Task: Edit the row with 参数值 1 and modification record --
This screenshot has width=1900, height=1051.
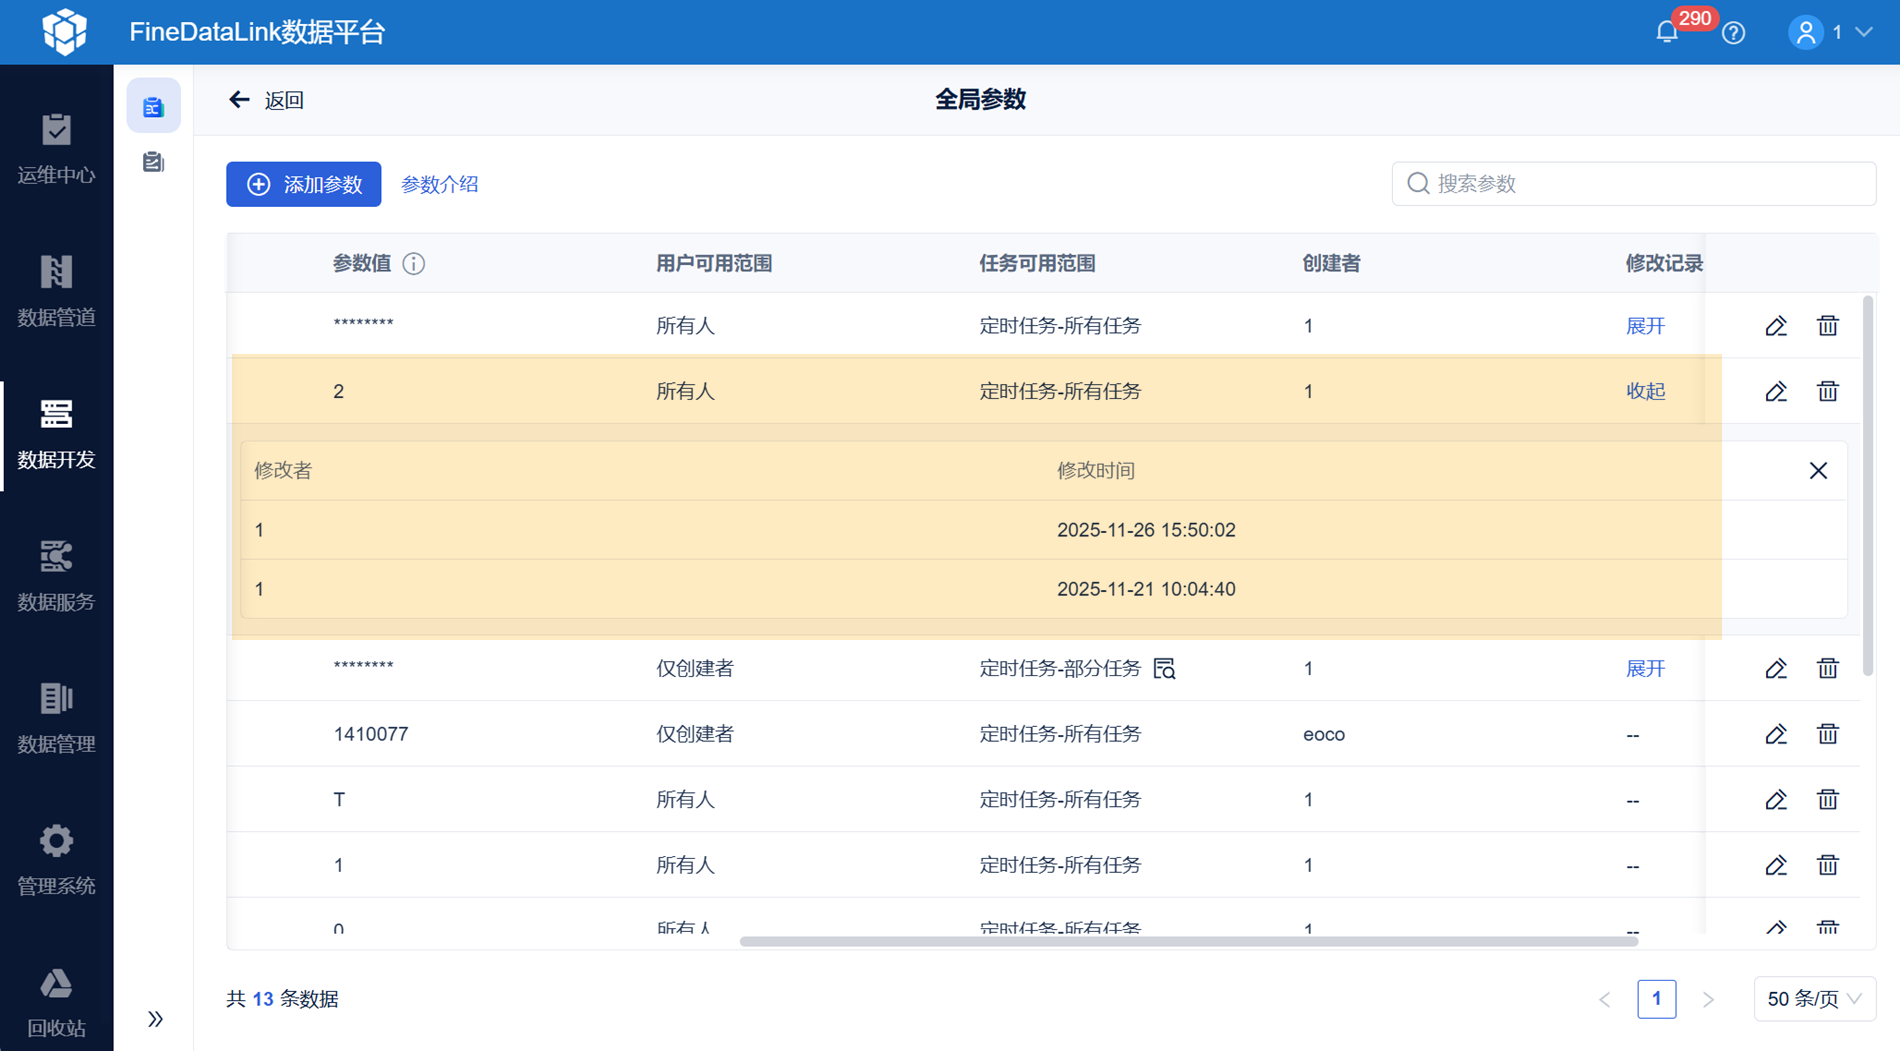Action: [x=1776, y=865]
